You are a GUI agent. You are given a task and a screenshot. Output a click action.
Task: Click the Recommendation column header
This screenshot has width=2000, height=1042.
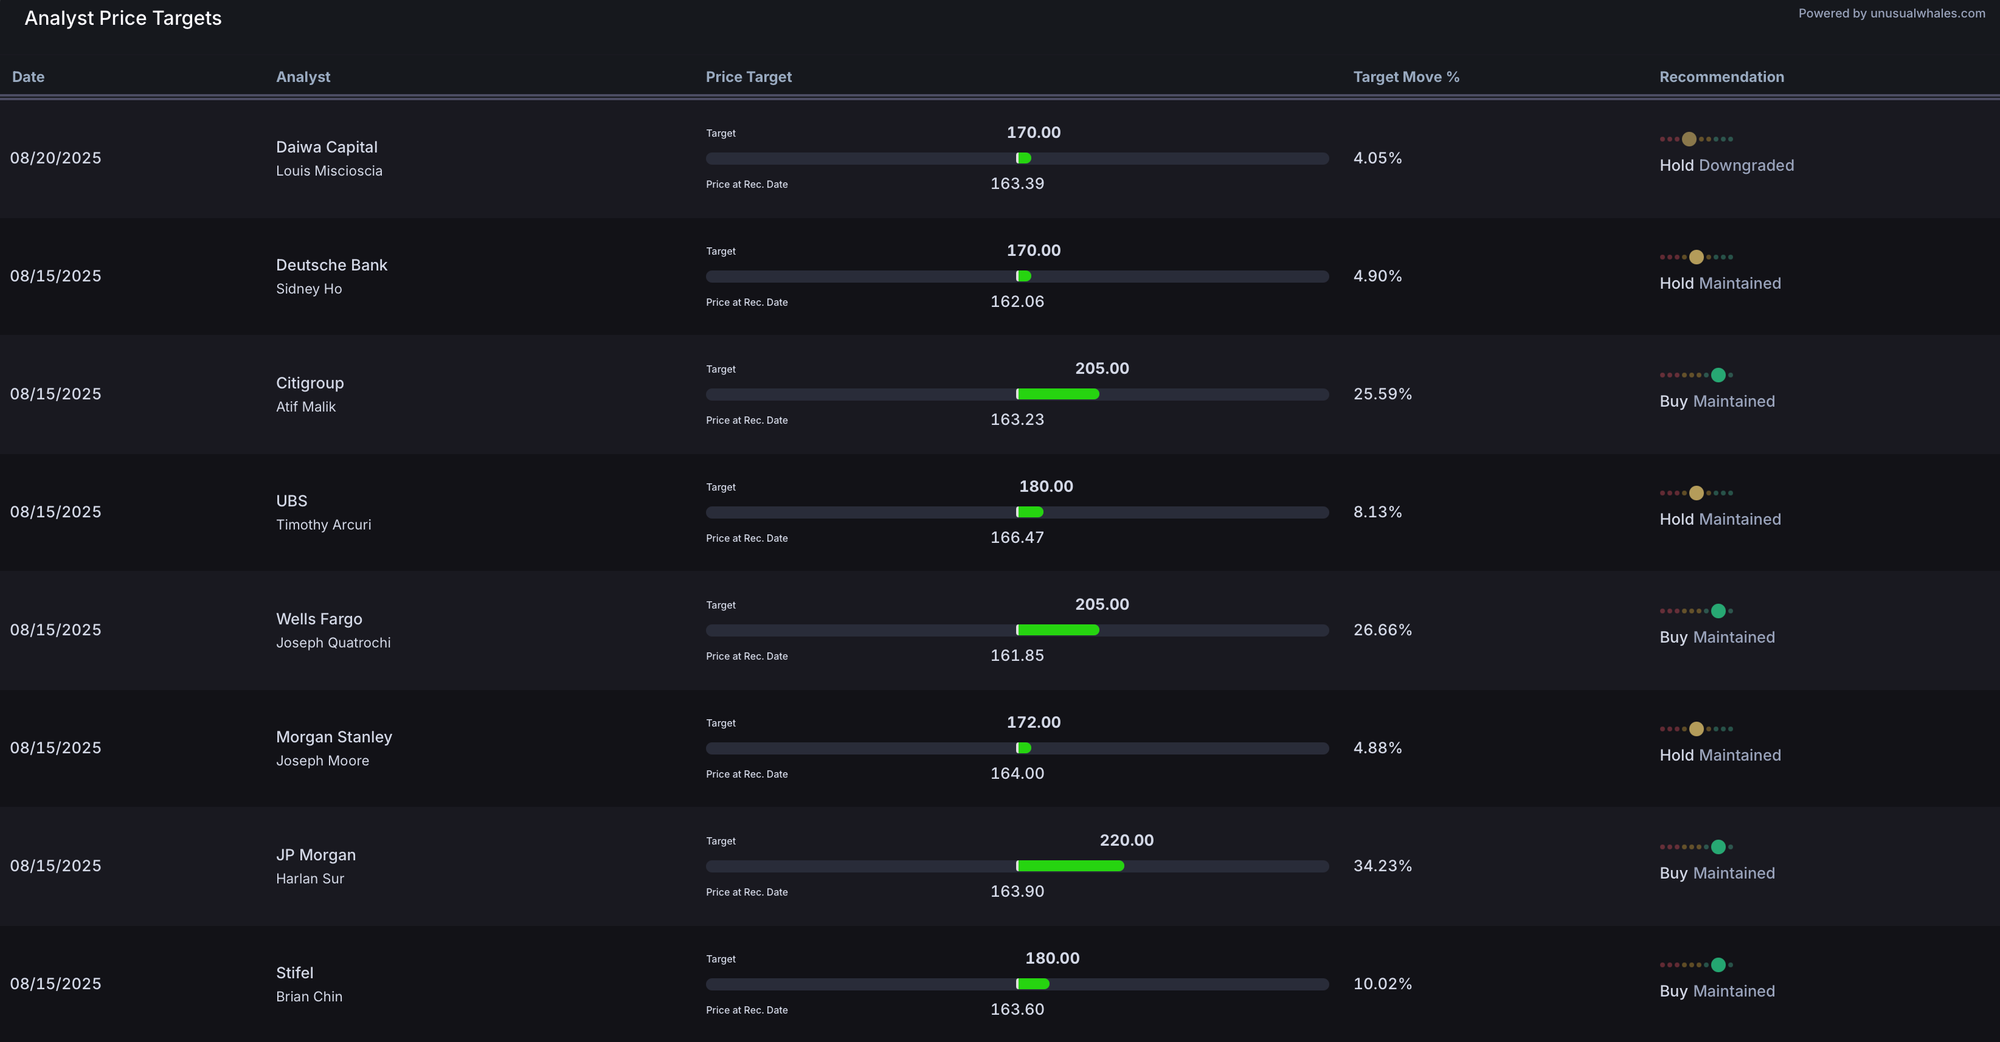[1721, 77]
